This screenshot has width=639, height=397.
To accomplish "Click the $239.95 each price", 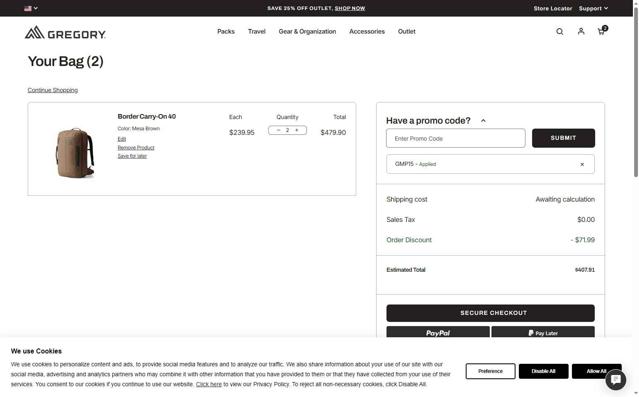I will pos(242,132).
